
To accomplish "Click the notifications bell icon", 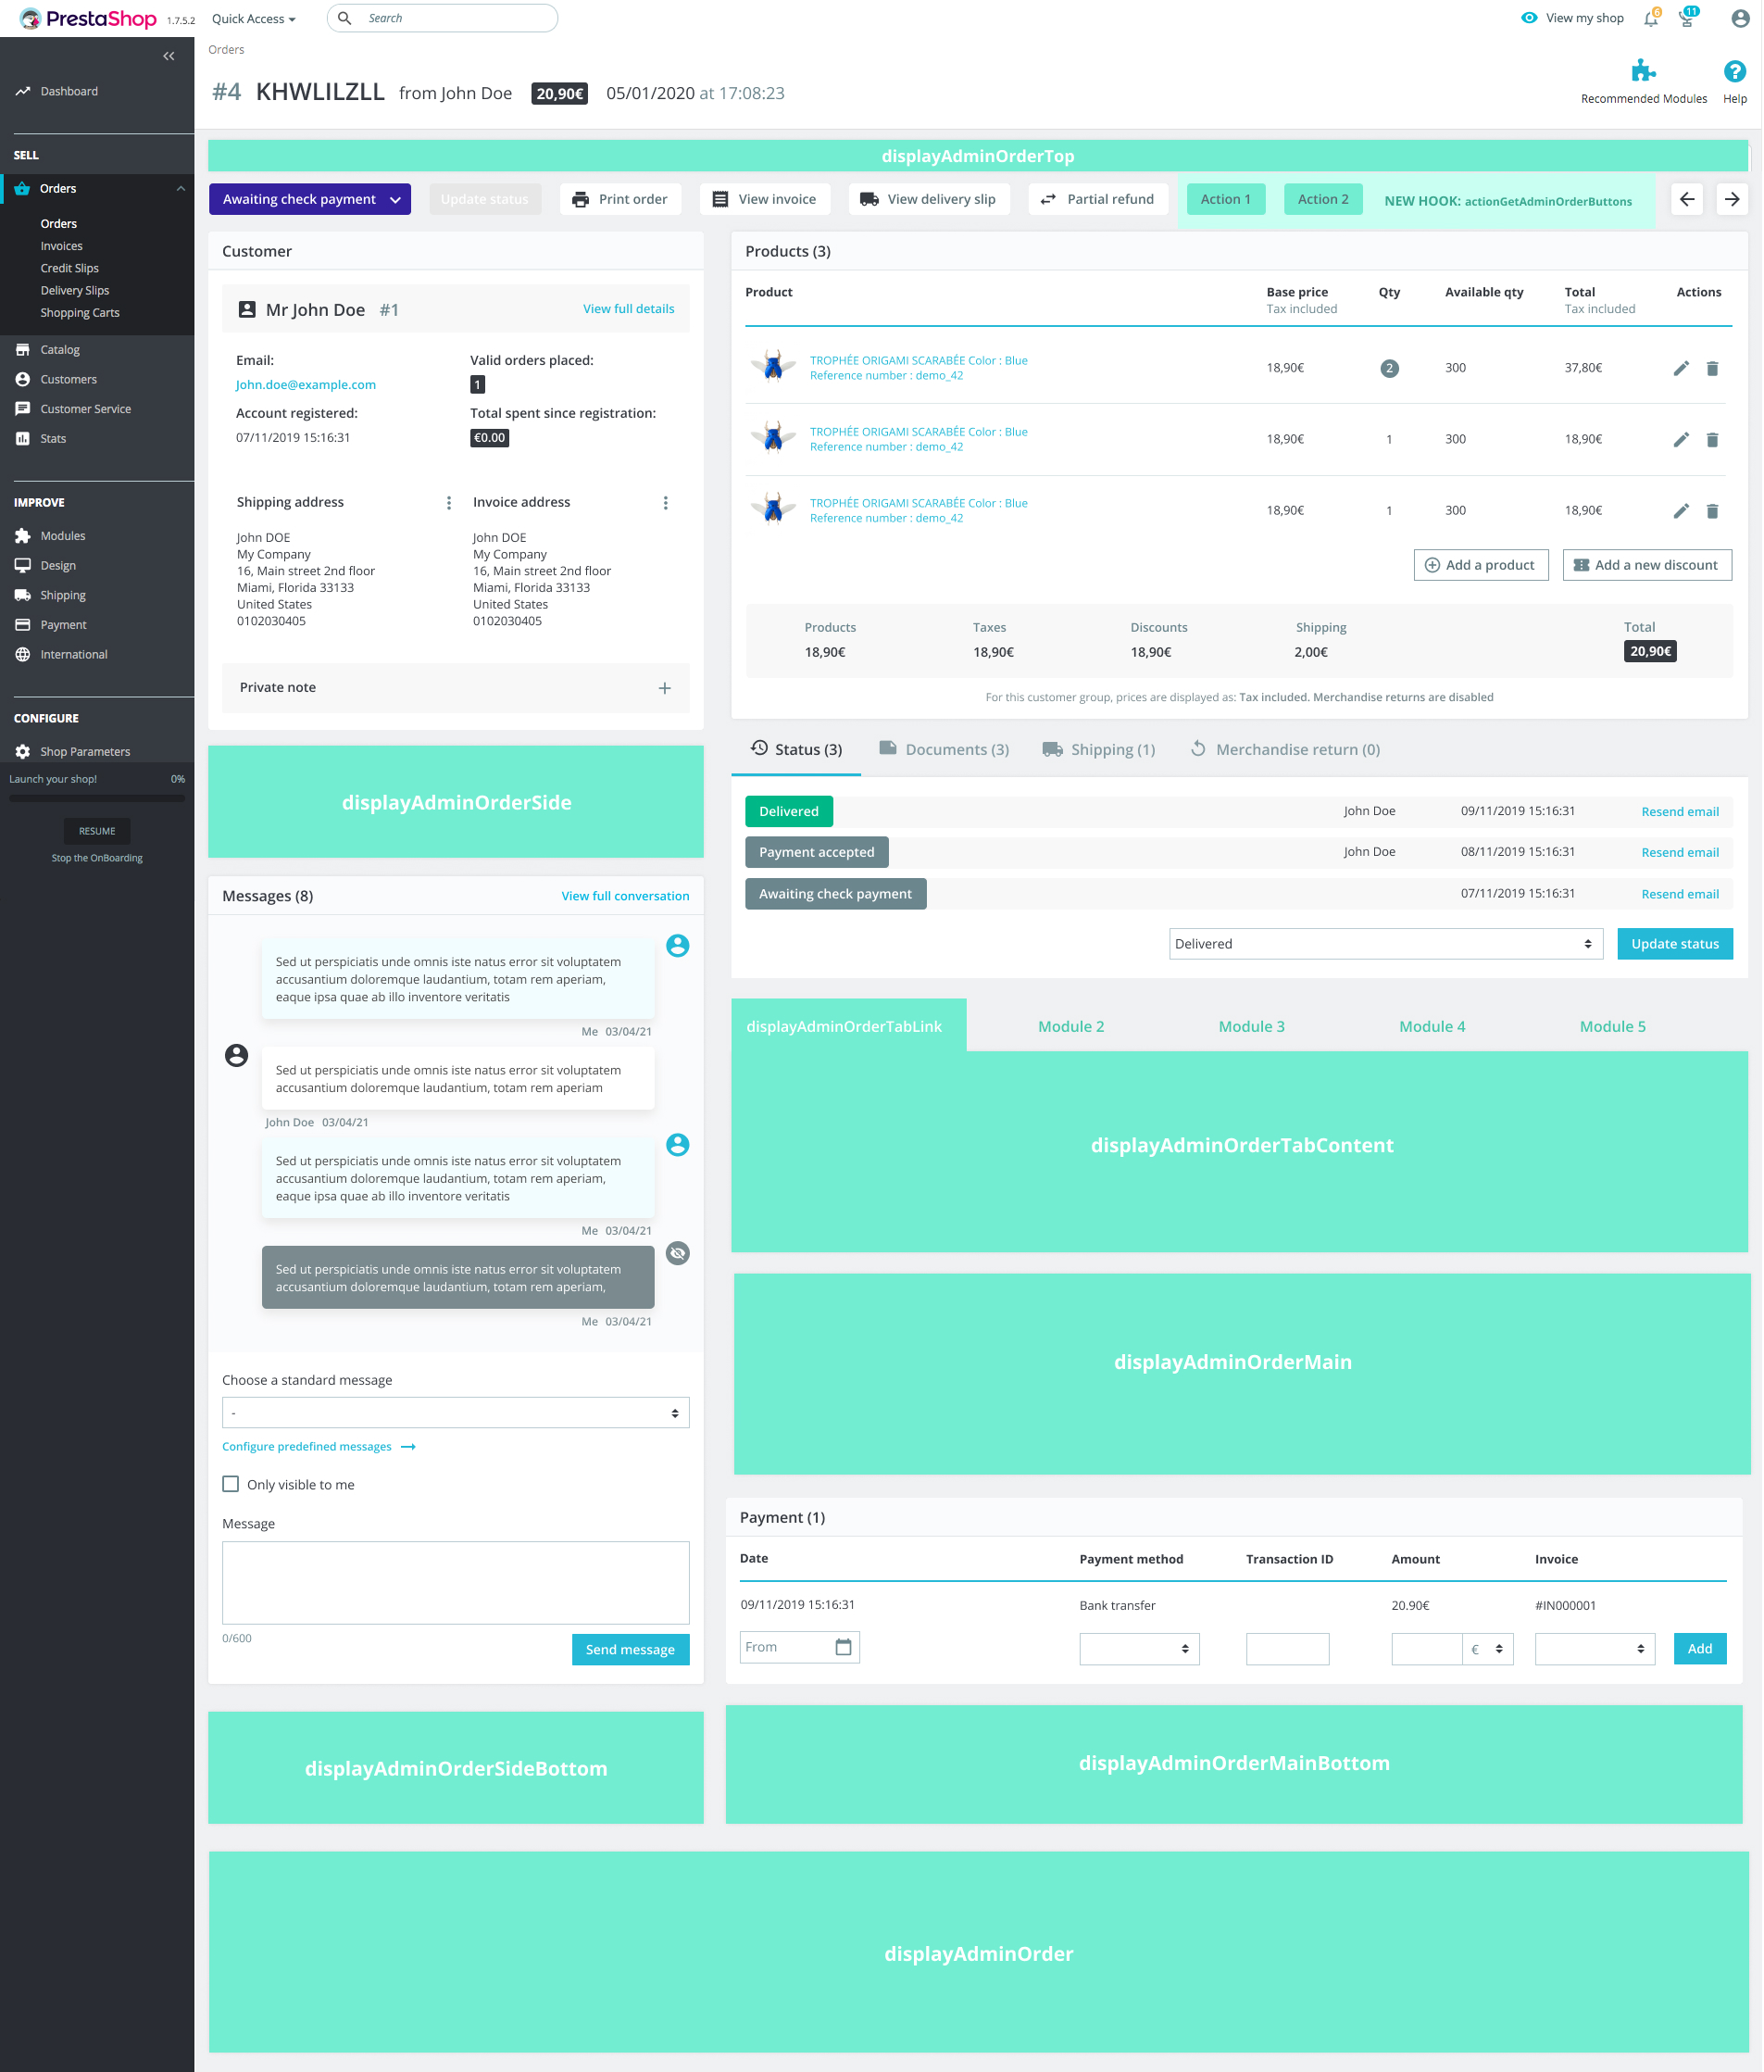I will click(x=1650, y=19).
